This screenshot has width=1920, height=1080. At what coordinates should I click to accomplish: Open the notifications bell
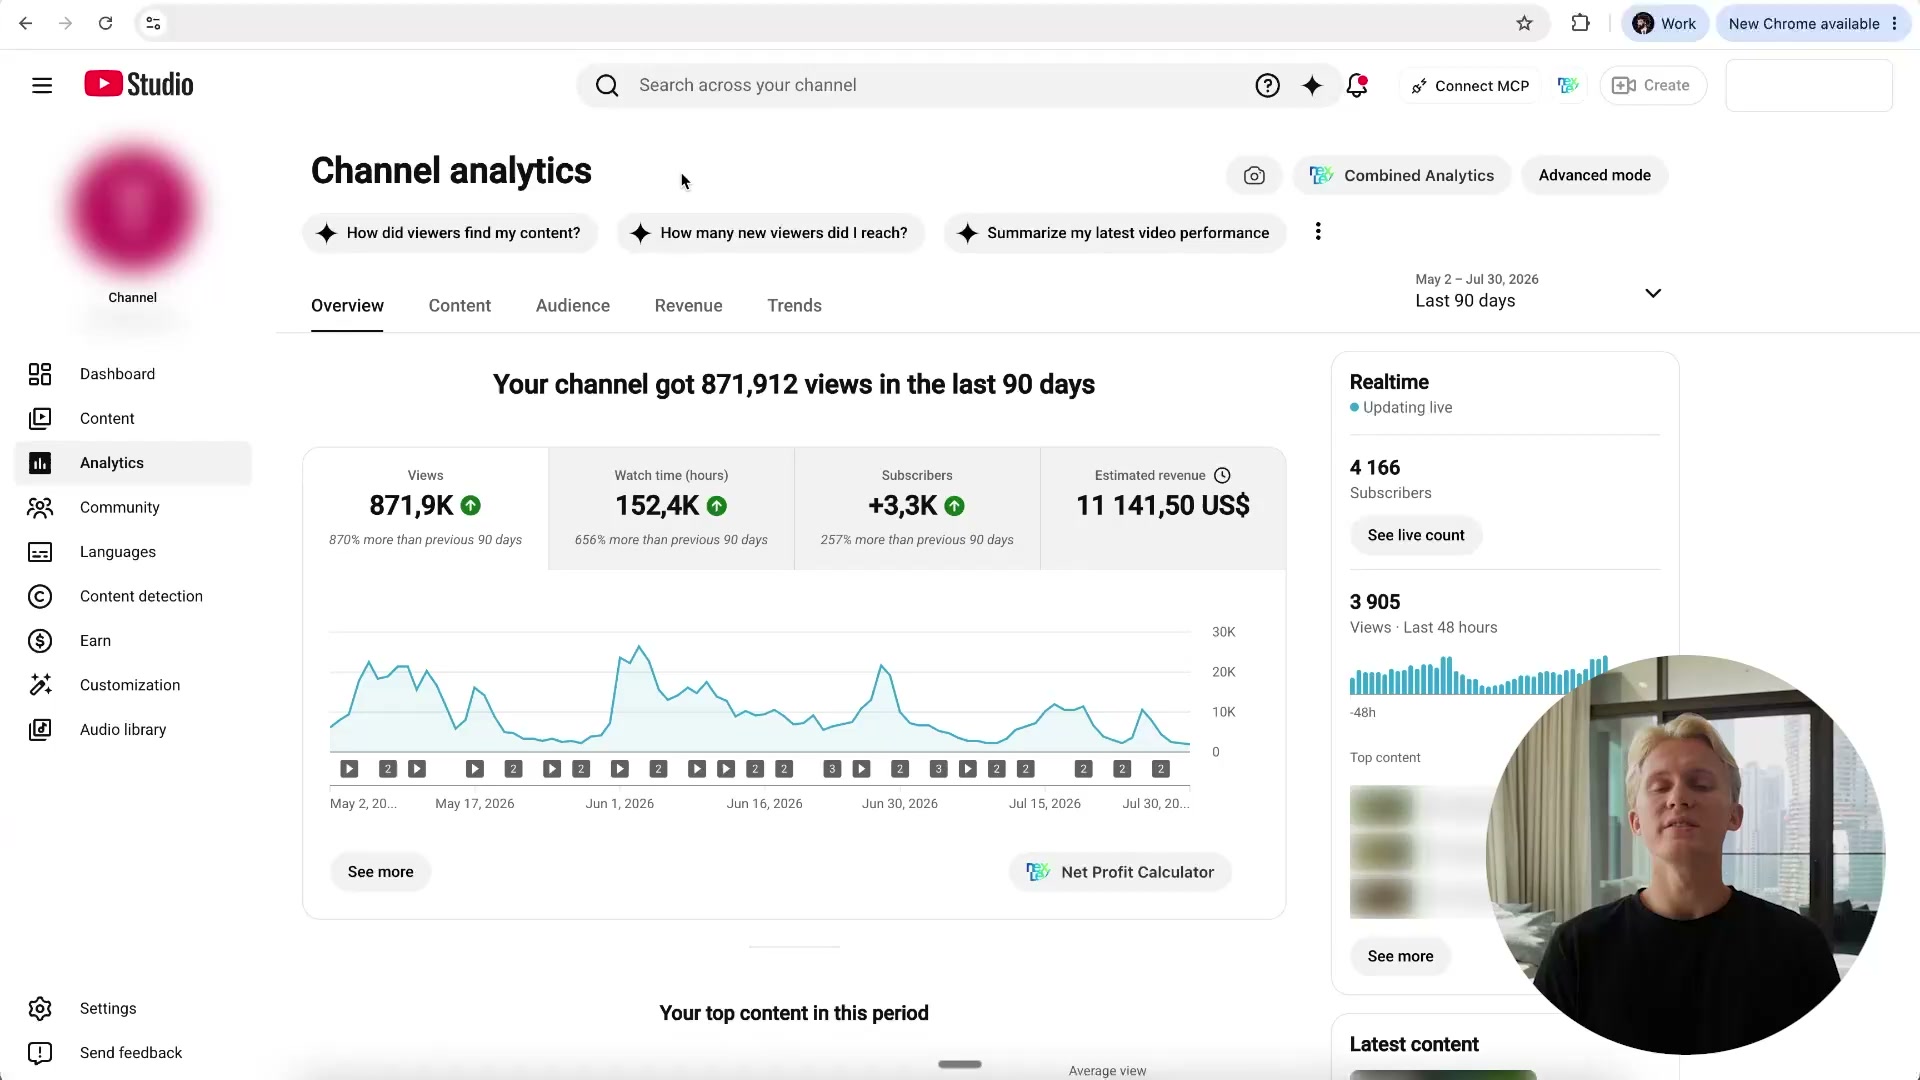tap(1357, 86)
